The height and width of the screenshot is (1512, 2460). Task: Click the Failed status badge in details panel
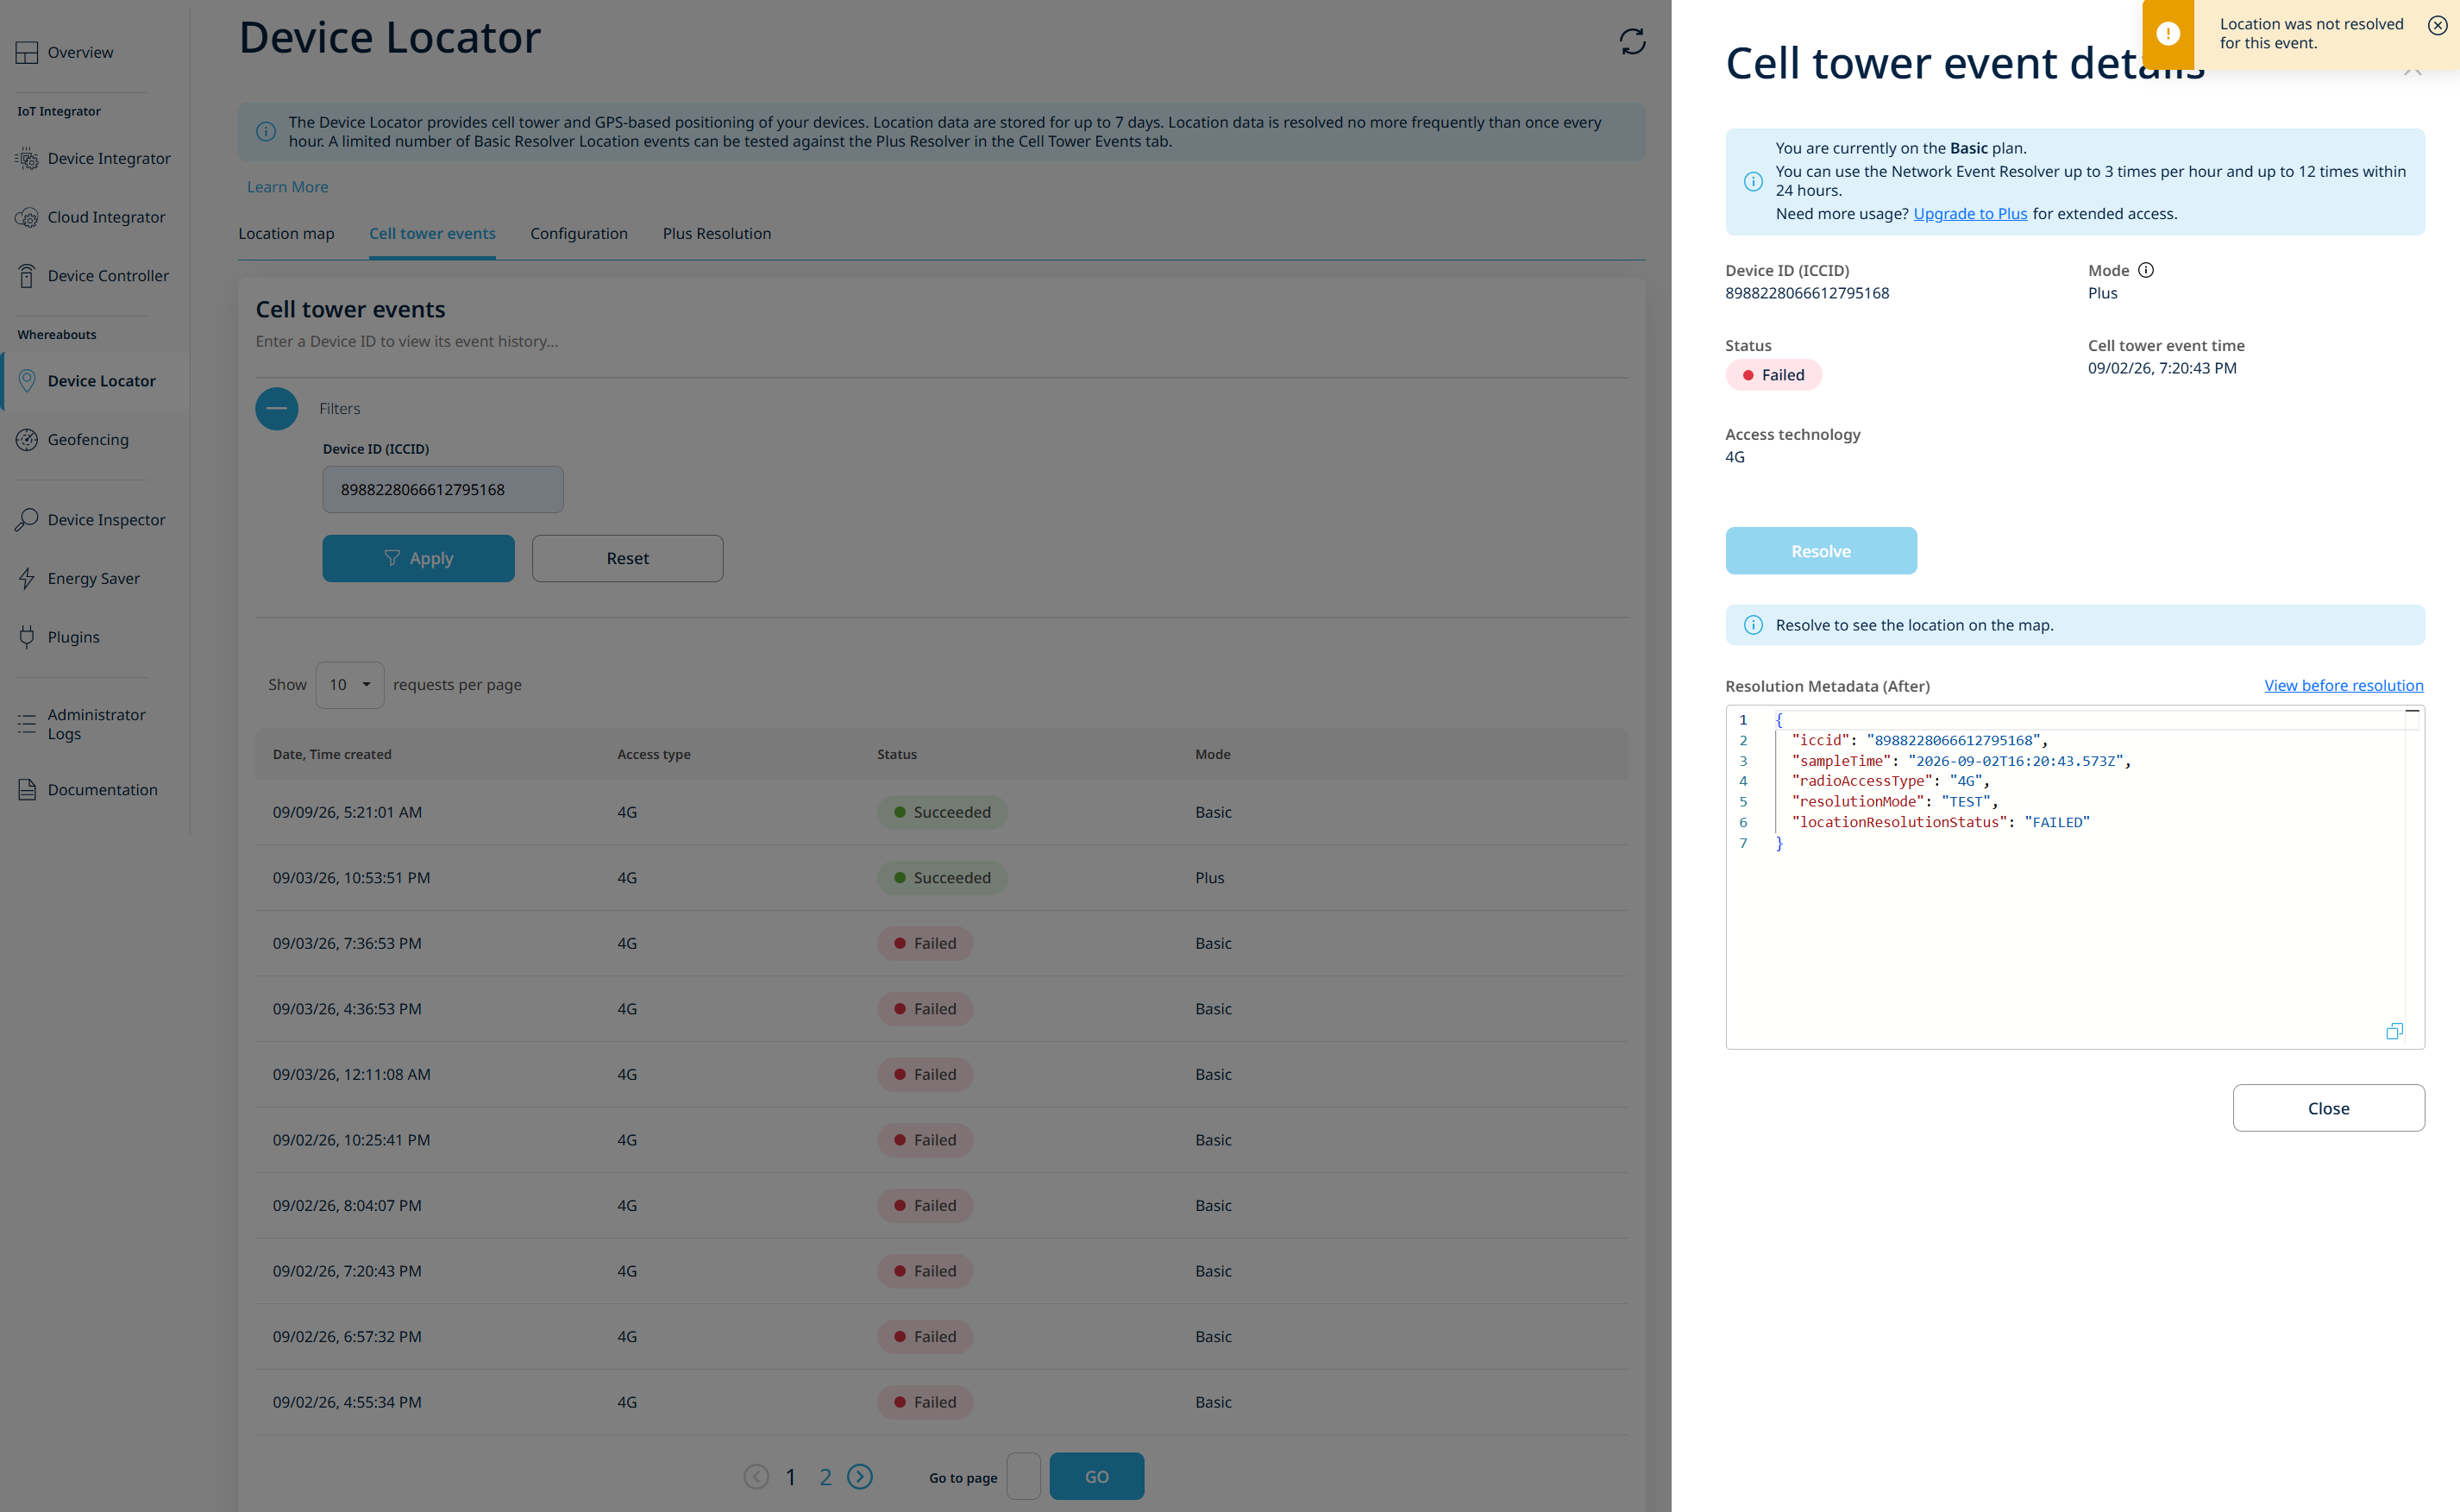pyautogui.click(x=1773, y=375)
